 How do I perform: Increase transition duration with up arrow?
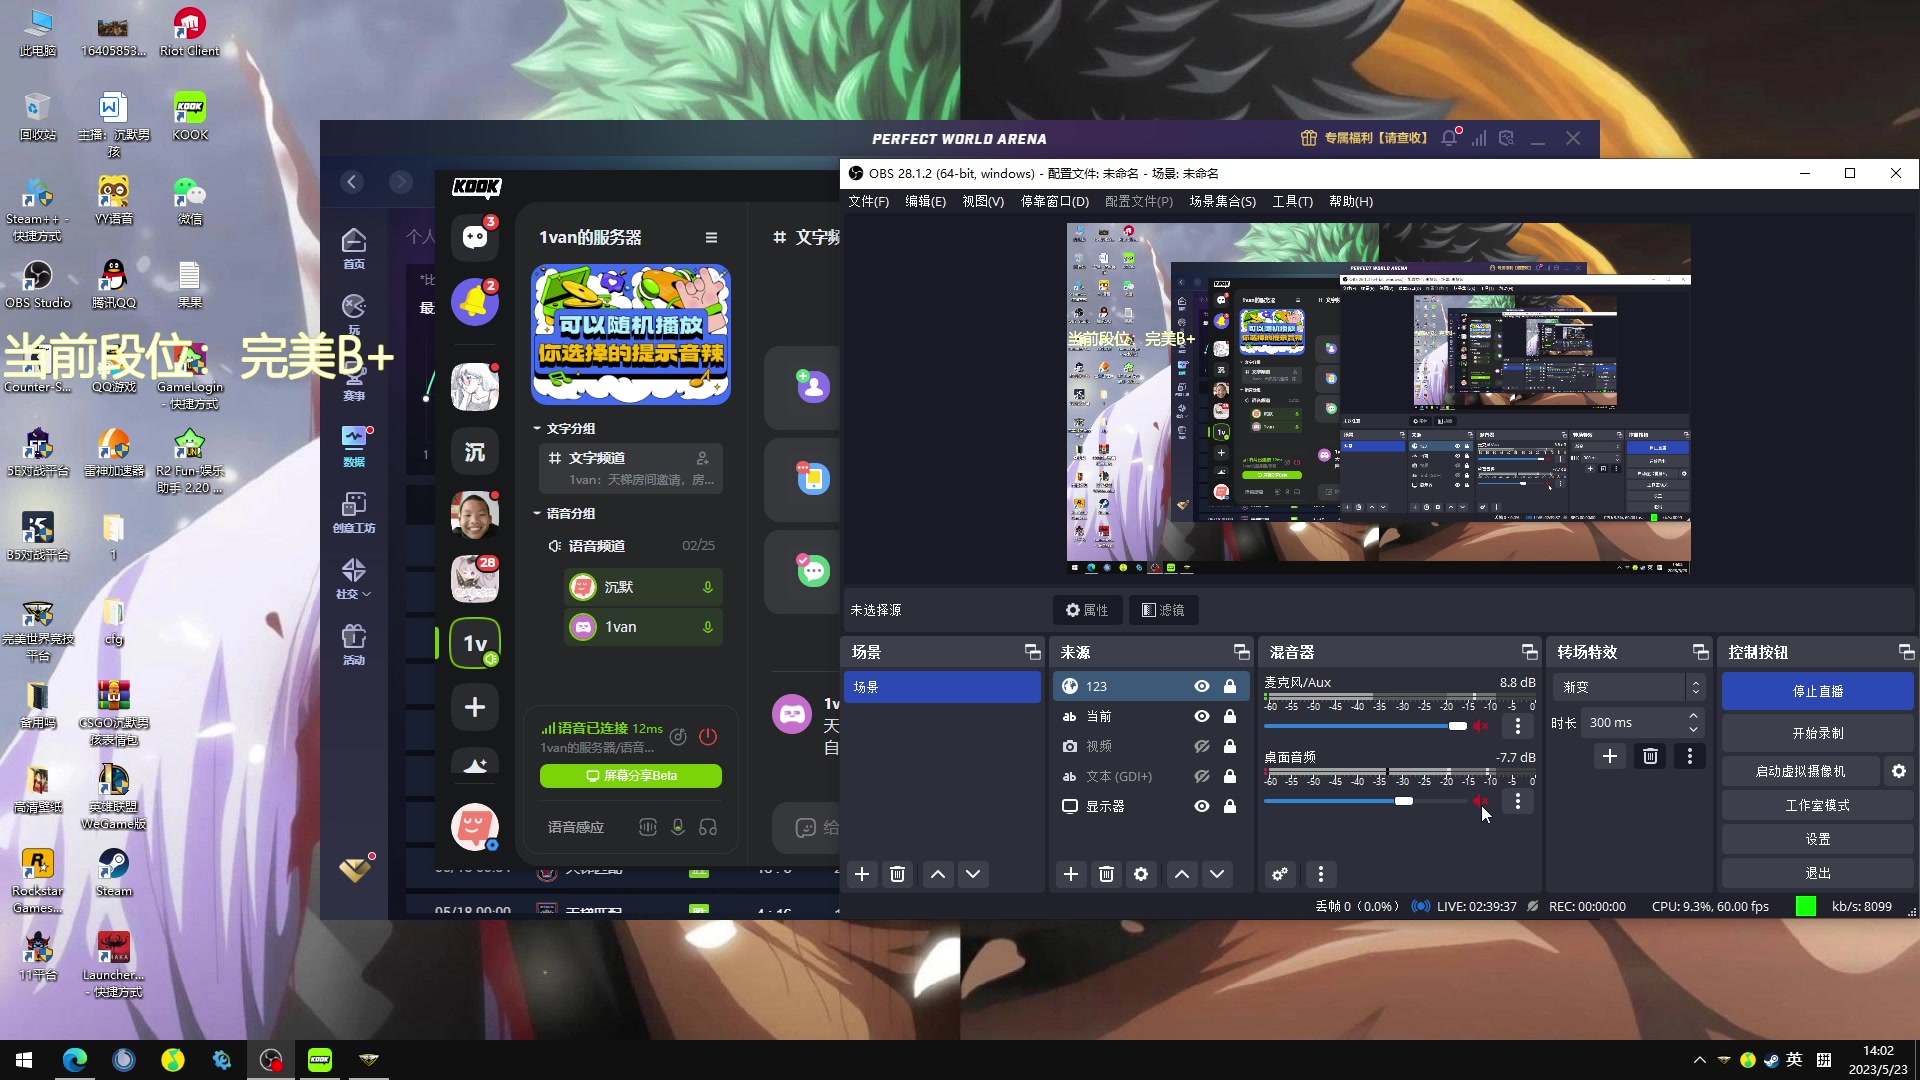tap(1693, 716)
